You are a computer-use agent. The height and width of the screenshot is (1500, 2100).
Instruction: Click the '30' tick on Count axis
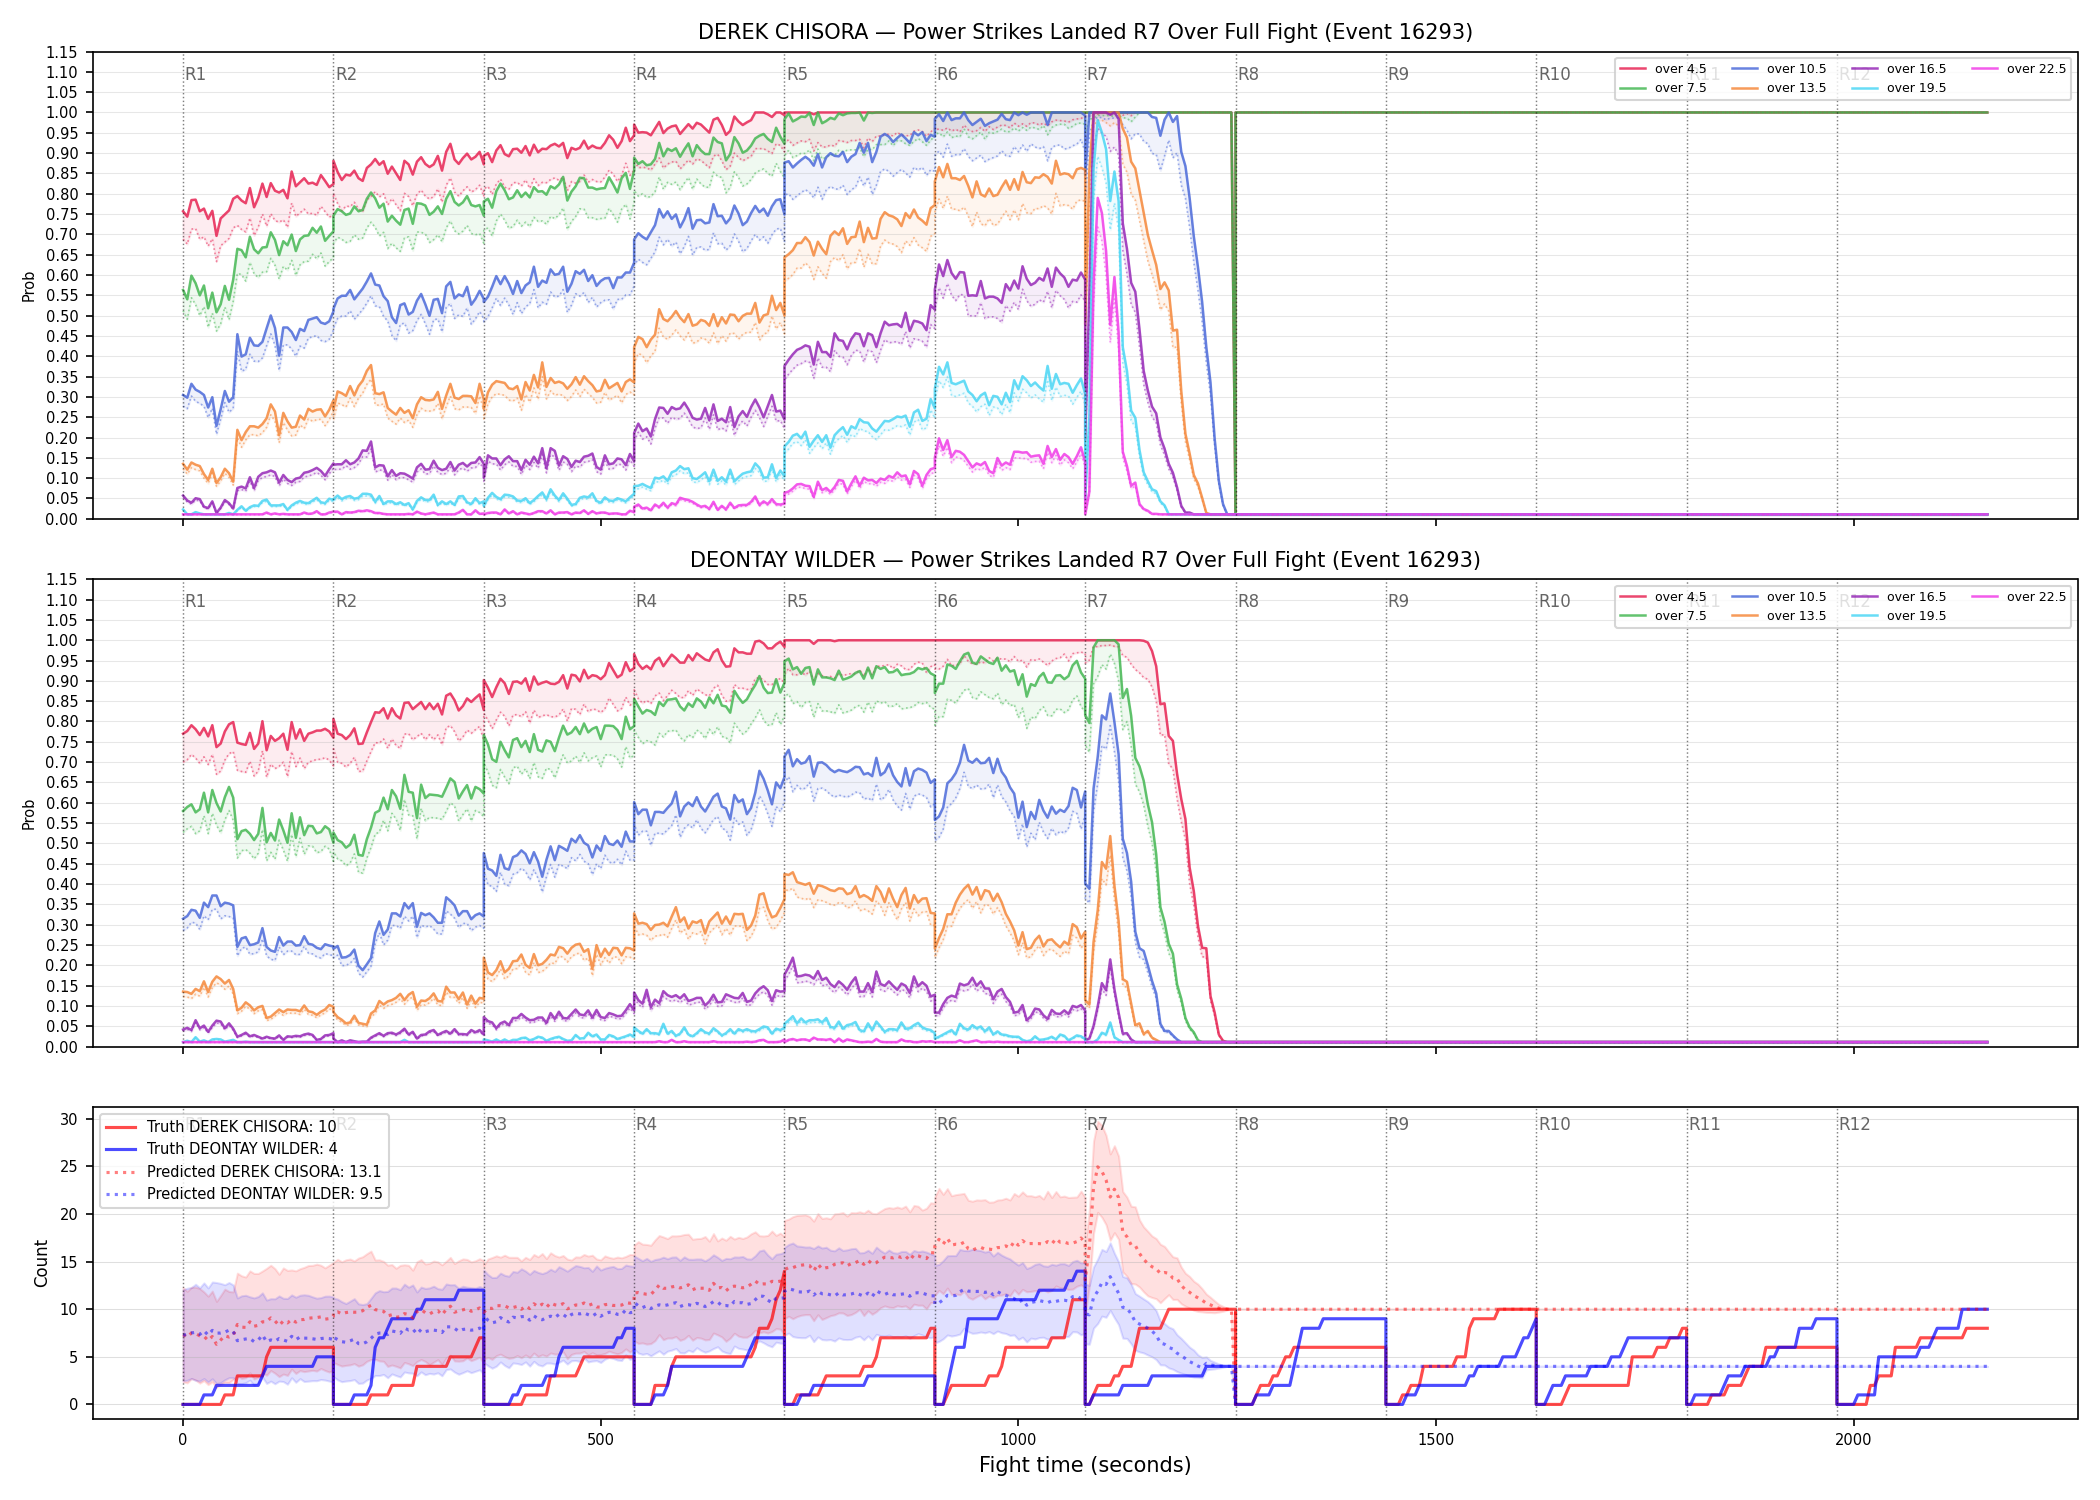[69, 1119]
